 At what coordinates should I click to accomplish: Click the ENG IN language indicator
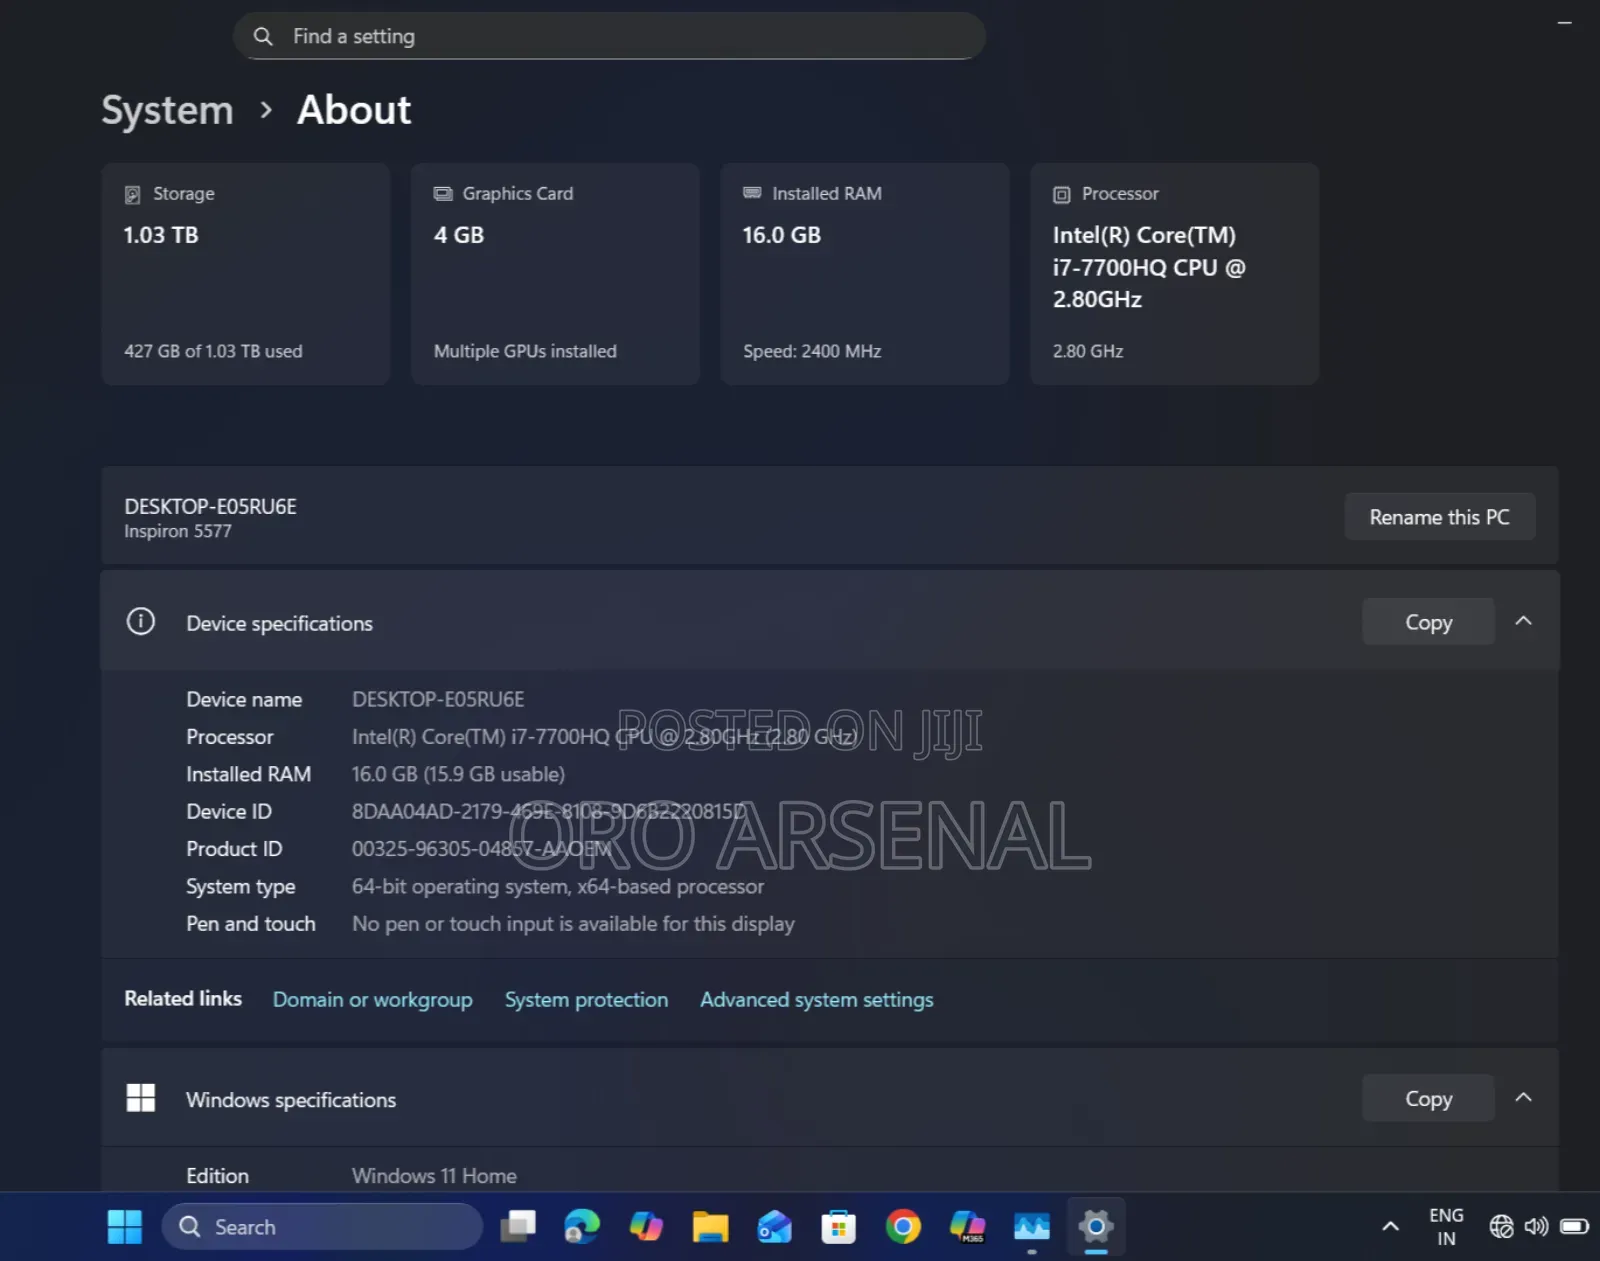click(x=1446, y=1227)
